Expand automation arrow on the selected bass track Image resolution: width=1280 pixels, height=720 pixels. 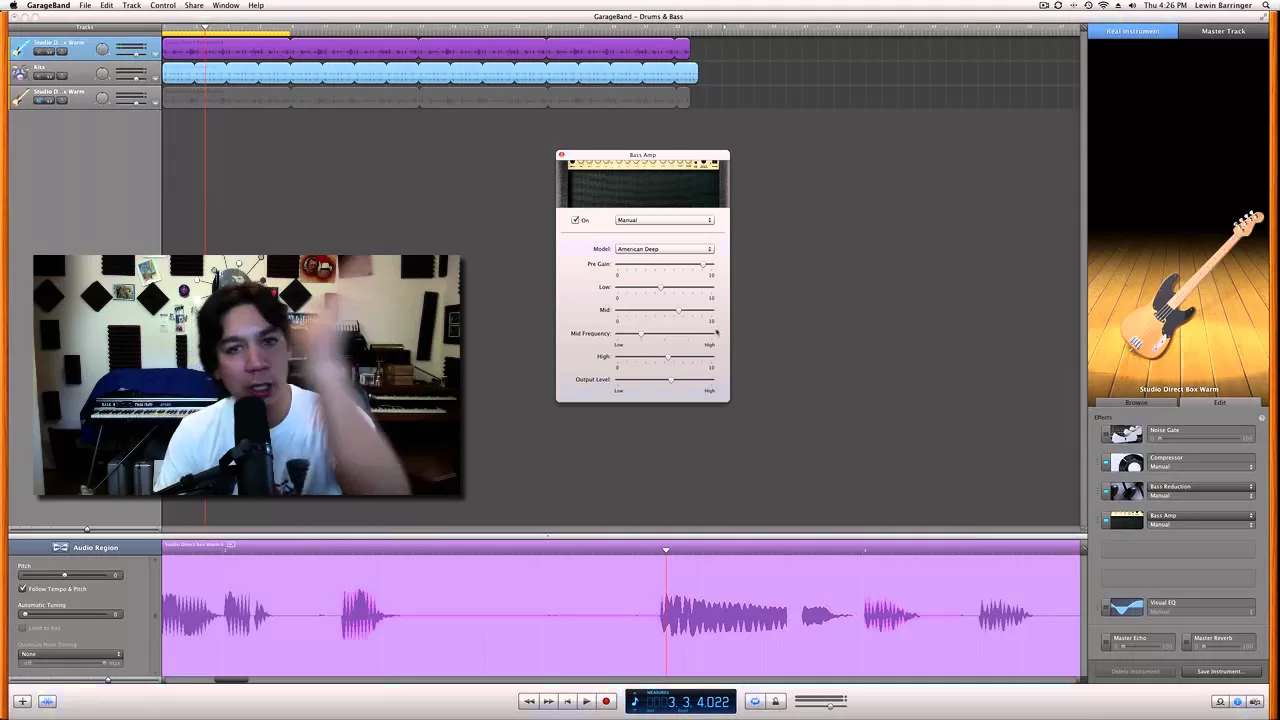pos(156,54)
